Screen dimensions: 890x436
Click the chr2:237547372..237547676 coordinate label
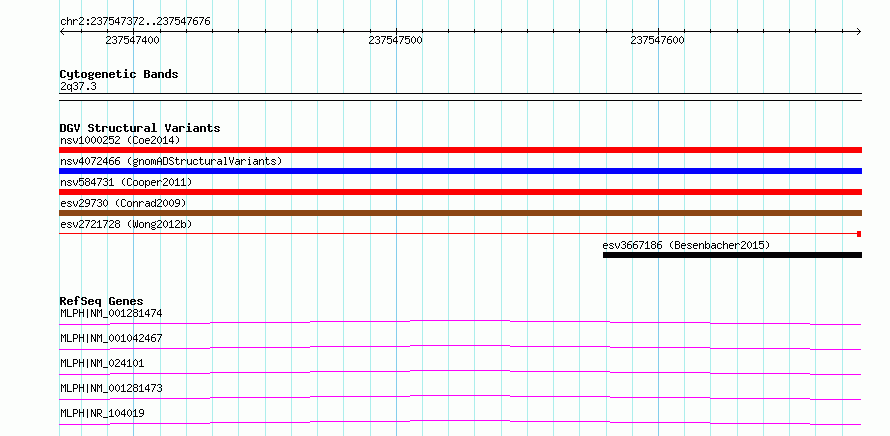point(135,22)
